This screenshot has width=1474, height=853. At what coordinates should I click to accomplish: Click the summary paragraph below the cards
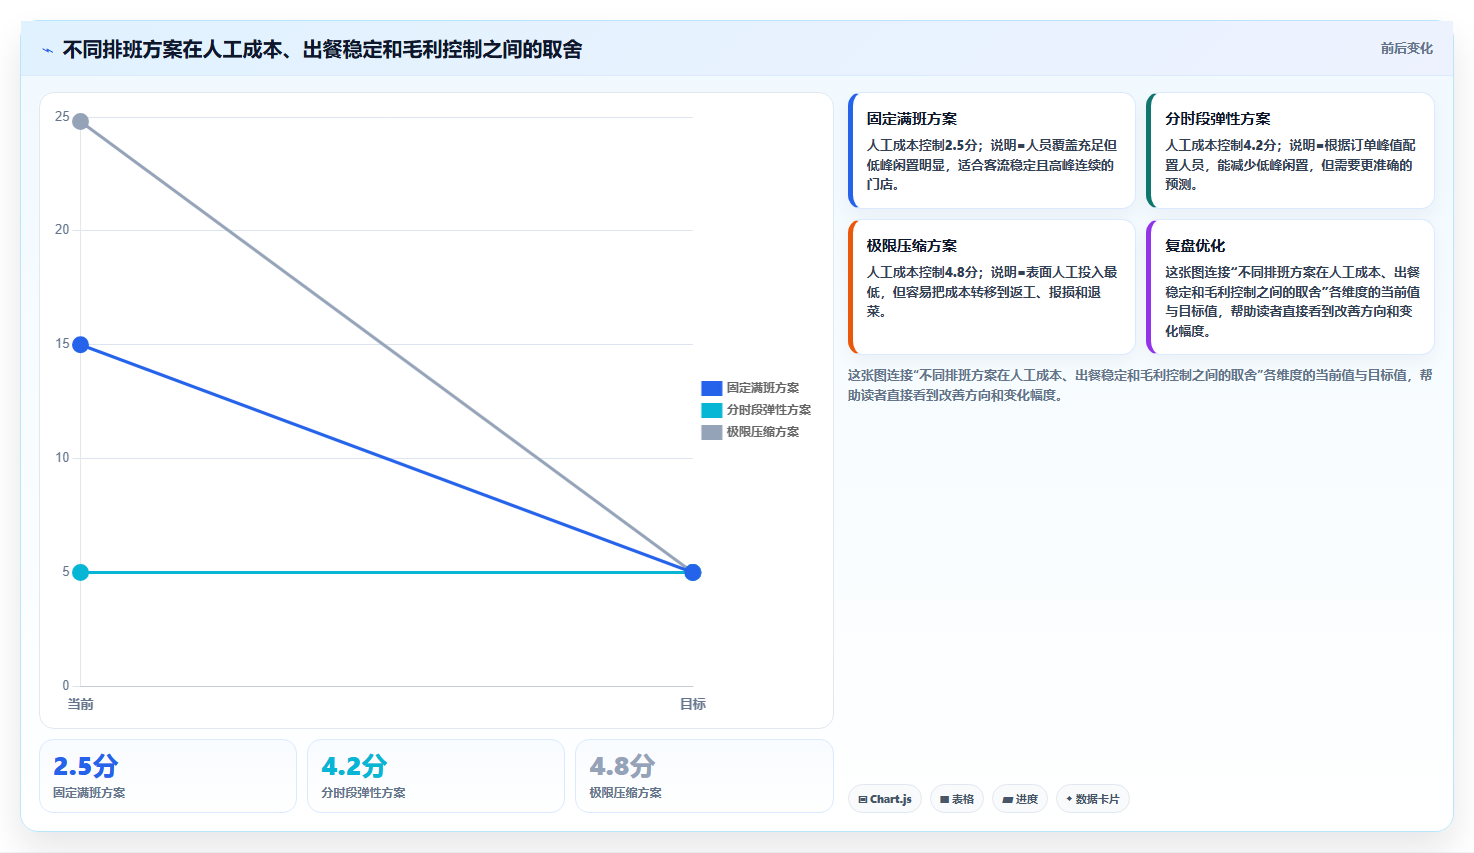point(1140,385)
